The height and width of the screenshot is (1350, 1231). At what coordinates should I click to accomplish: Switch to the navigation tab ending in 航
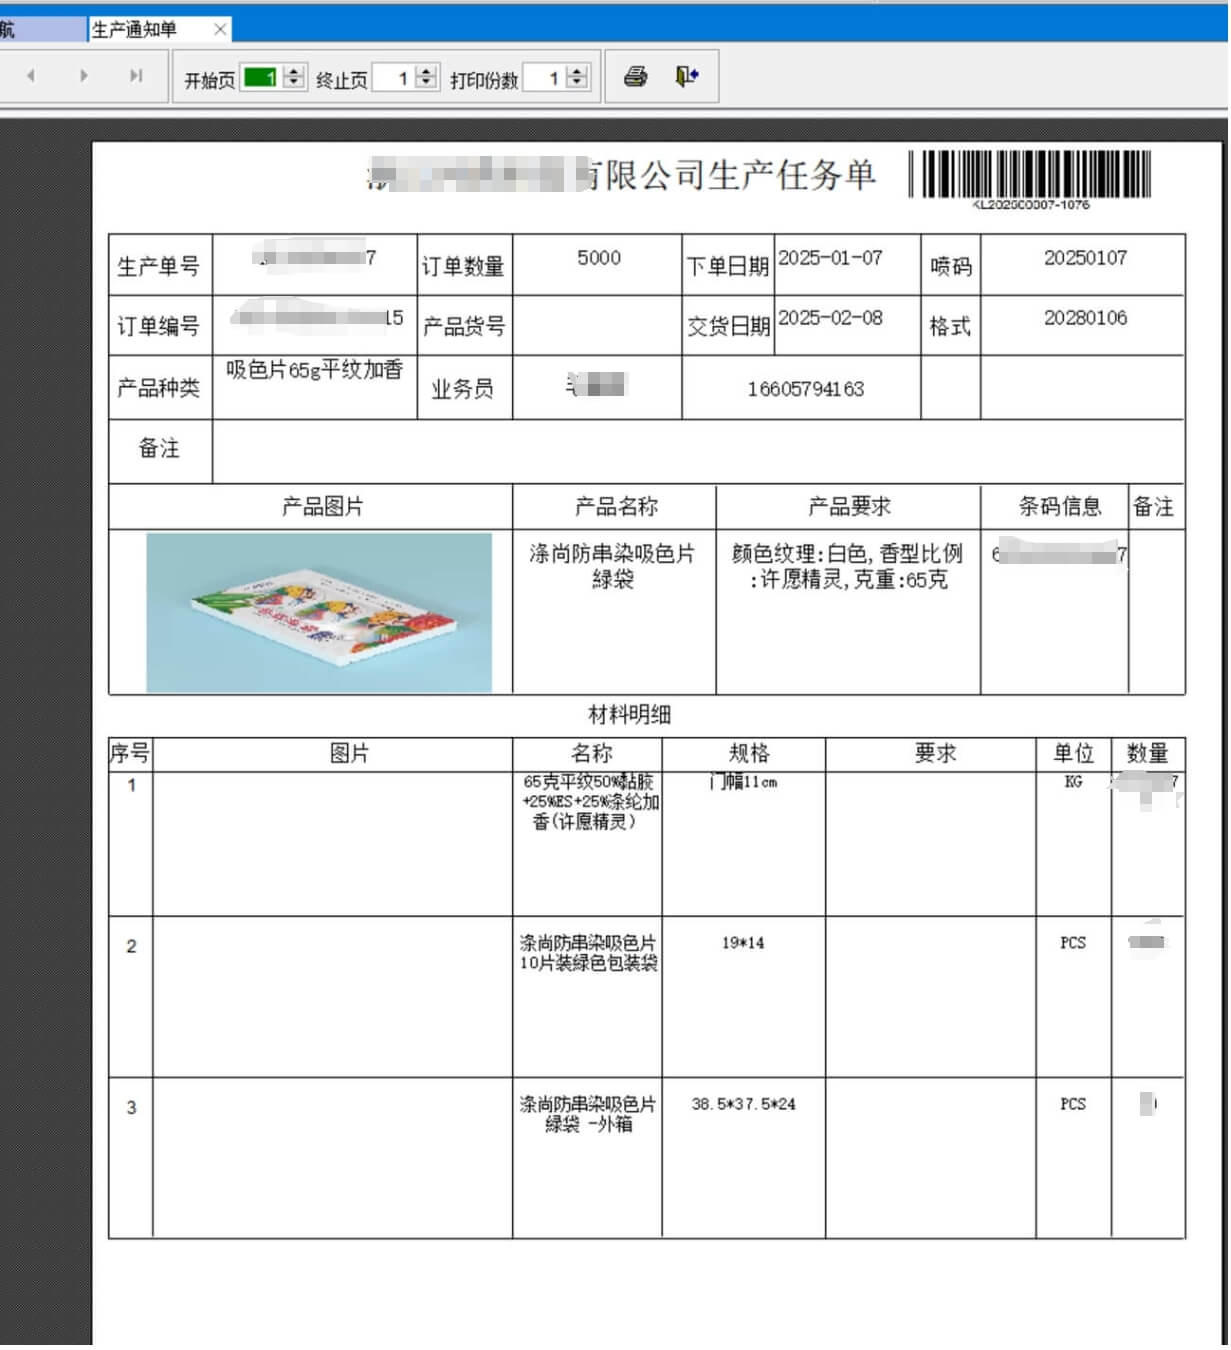click(40, 30)
